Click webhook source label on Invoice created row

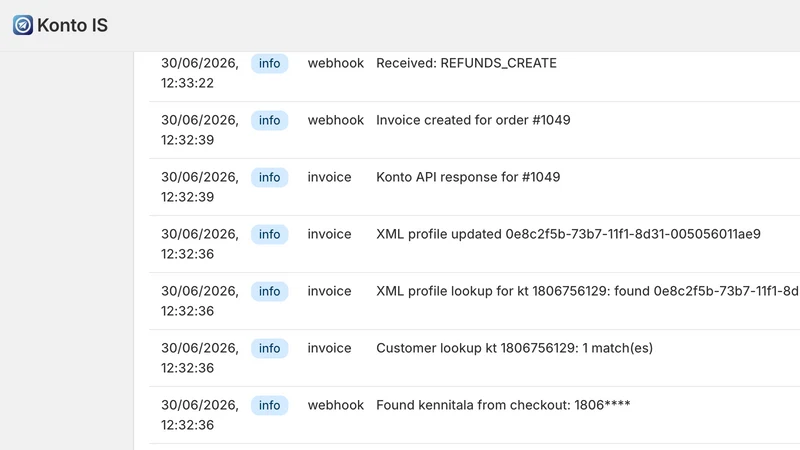click(x=336, y=120)
